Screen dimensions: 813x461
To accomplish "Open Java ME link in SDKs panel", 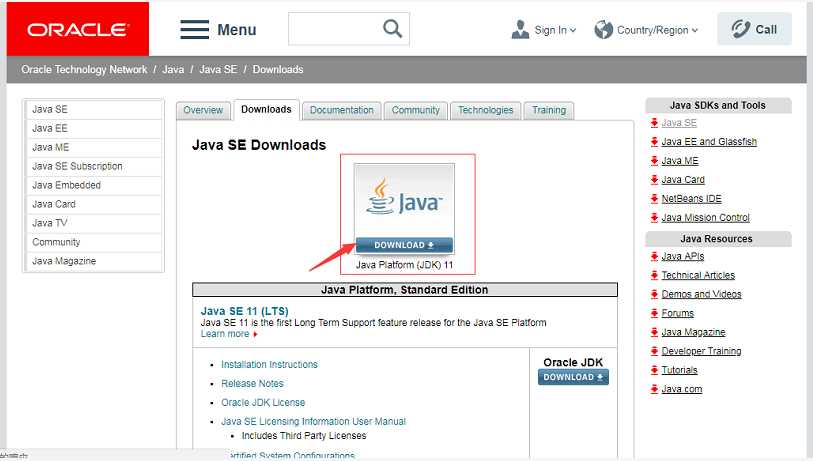I will pyautogui.click(x=680, y=161).
